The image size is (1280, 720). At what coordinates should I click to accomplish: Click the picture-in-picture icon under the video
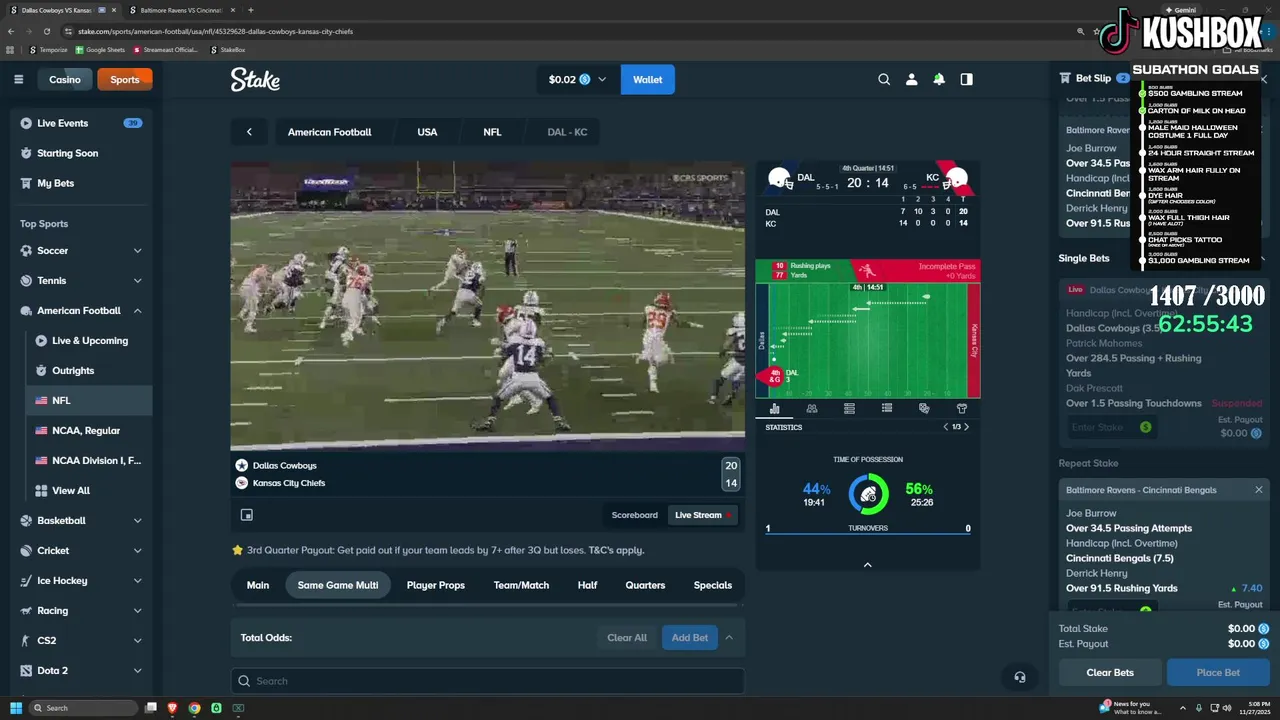pos(247,515)
